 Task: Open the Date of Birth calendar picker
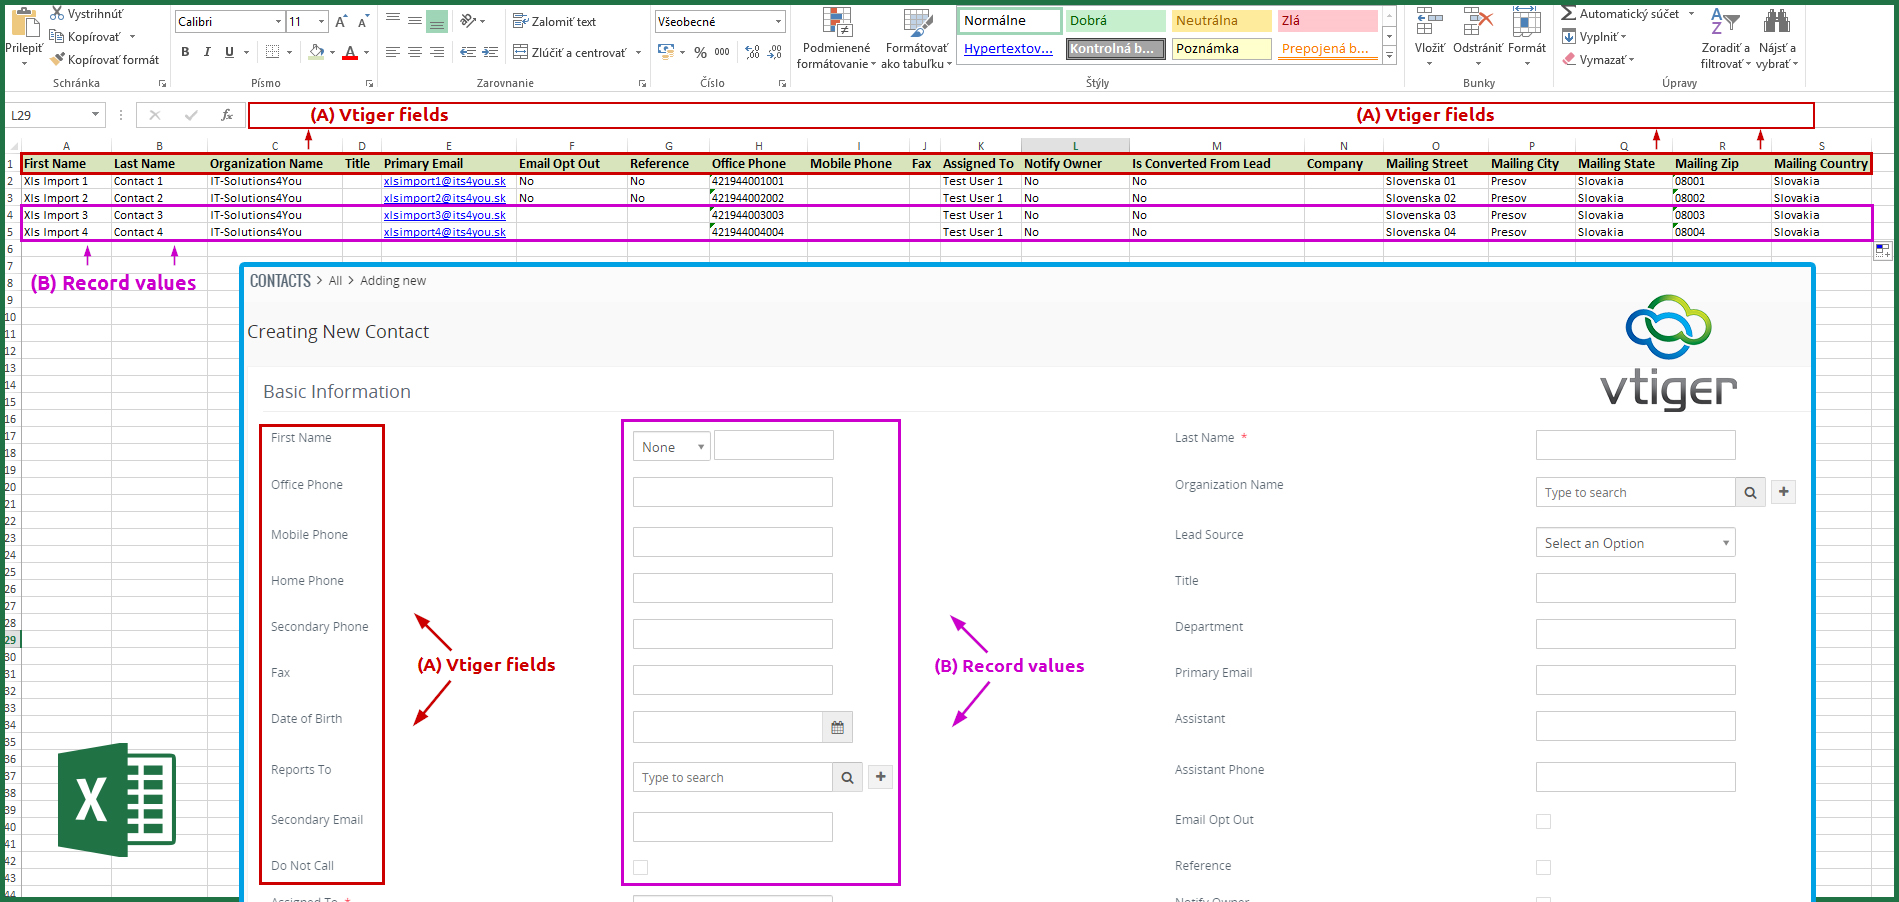[838, 727]
